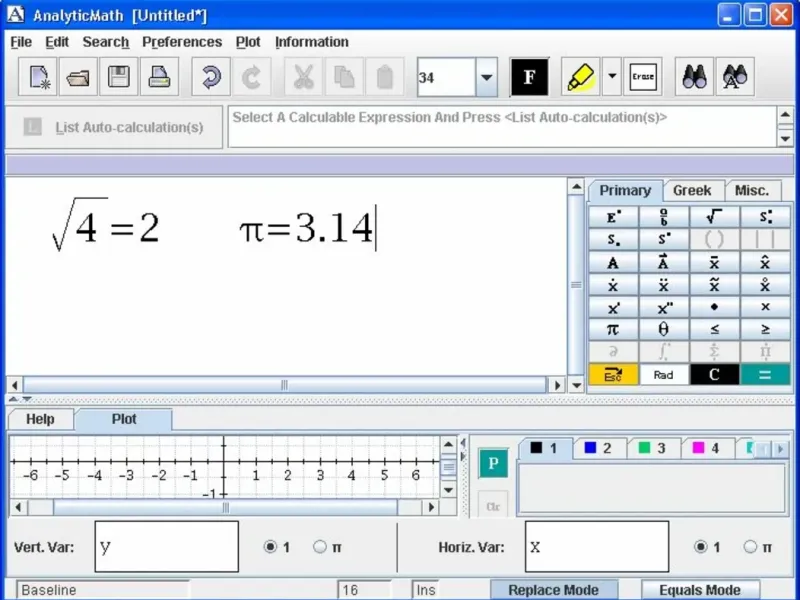The width and height of the screenshot is (800, 600).
Task: Insert subscript S template
Action: [613, 239]
